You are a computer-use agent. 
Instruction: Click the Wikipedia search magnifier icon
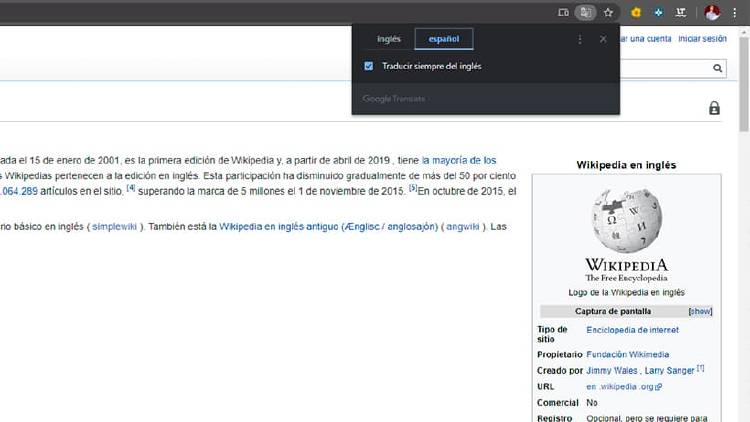(x=718, y=68)
